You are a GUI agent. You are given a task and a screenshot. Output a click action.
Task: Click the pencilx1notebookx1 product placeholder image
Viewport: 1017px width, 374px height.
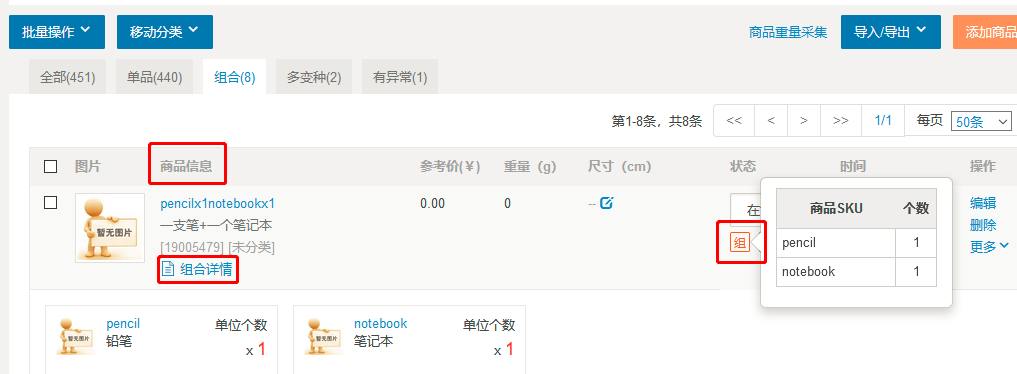(110, 228)
